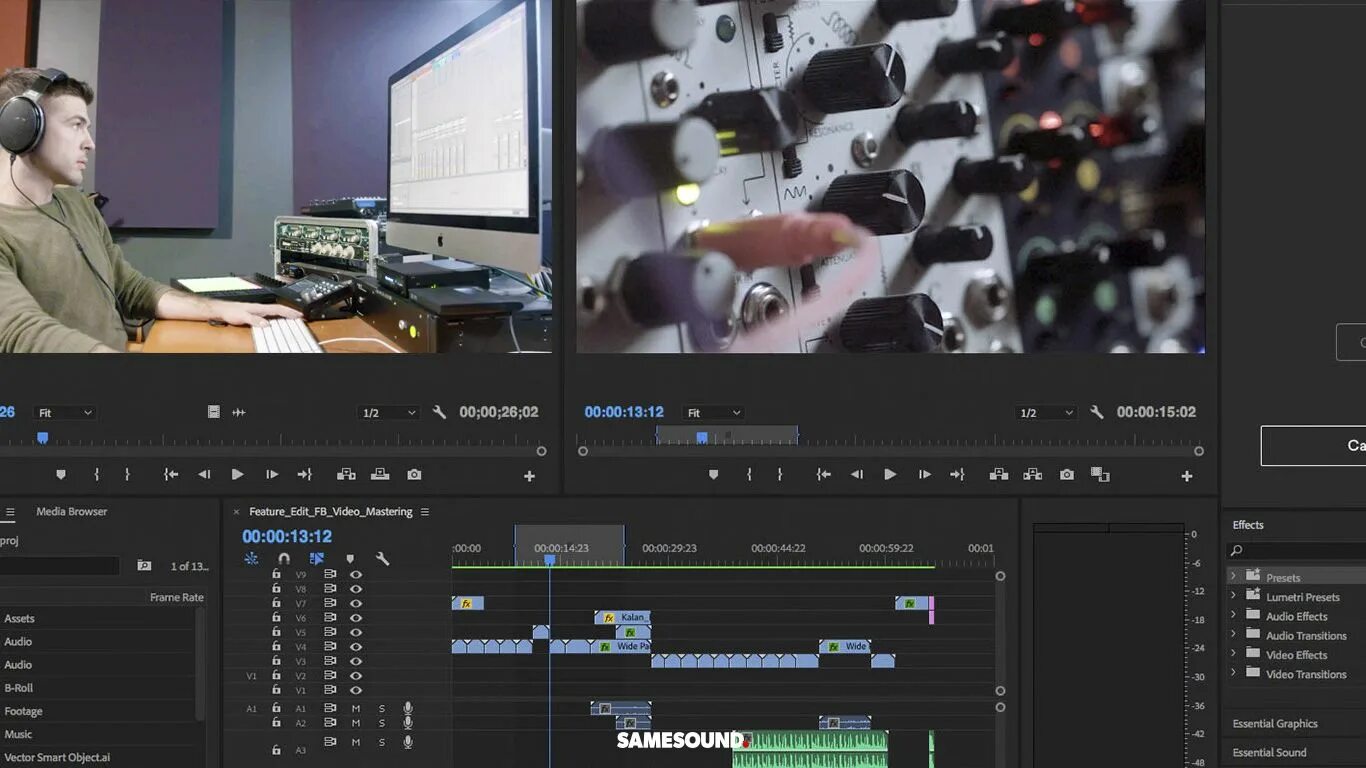The image size is (1366, 768).
Task: Click Overwrite button in Source monitor
Action: click(x=380, y=475)
